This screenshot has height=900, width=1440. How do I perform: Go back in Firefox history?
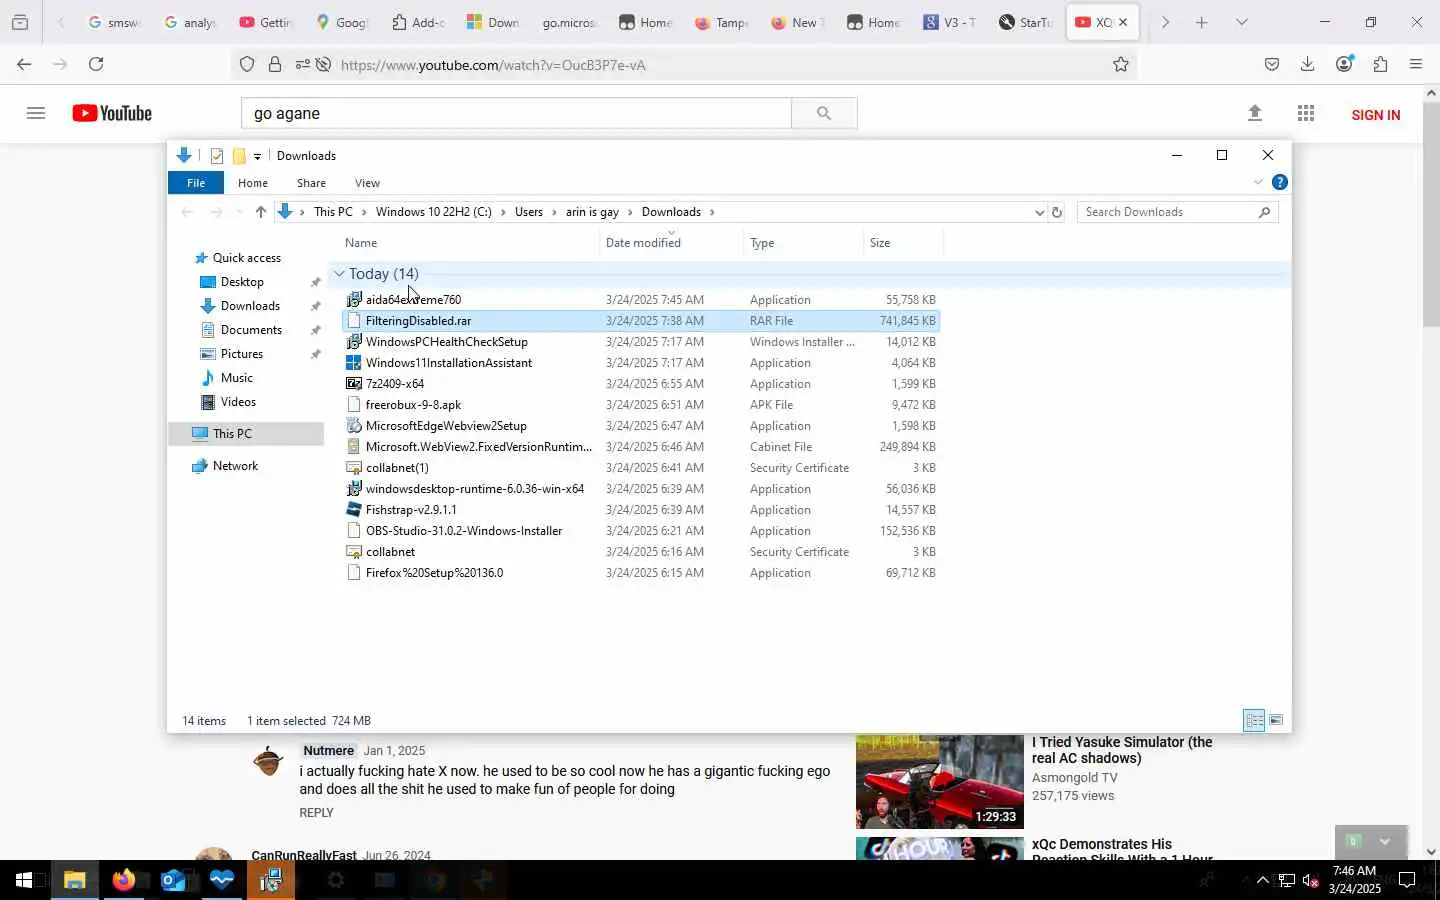click(x=24, y=64)
